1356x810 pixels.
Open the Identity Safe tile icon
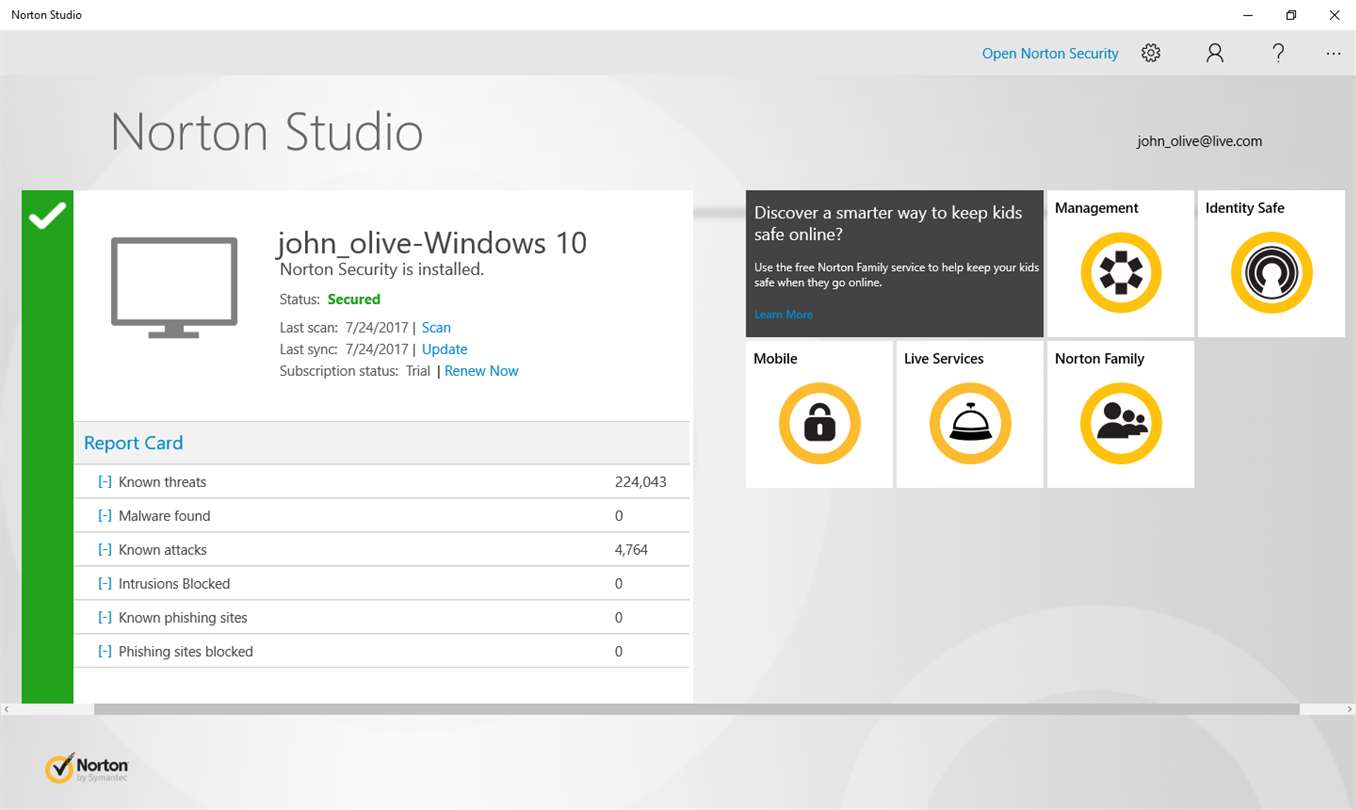point(1271,273)
